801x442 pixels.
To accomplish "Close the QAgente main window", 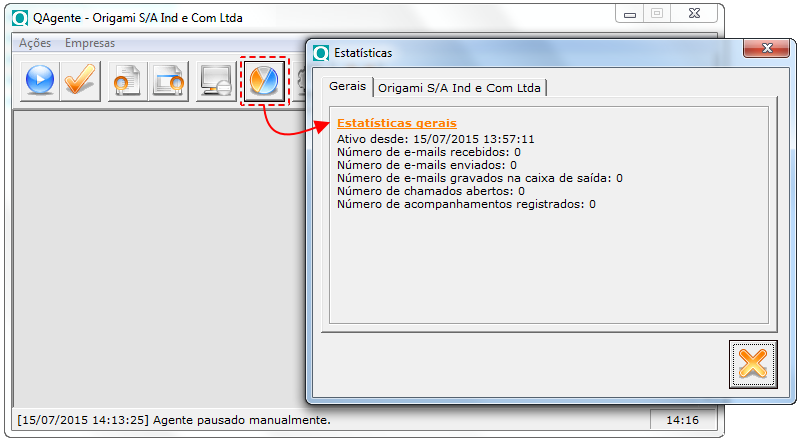I will (x=694, y=14).
